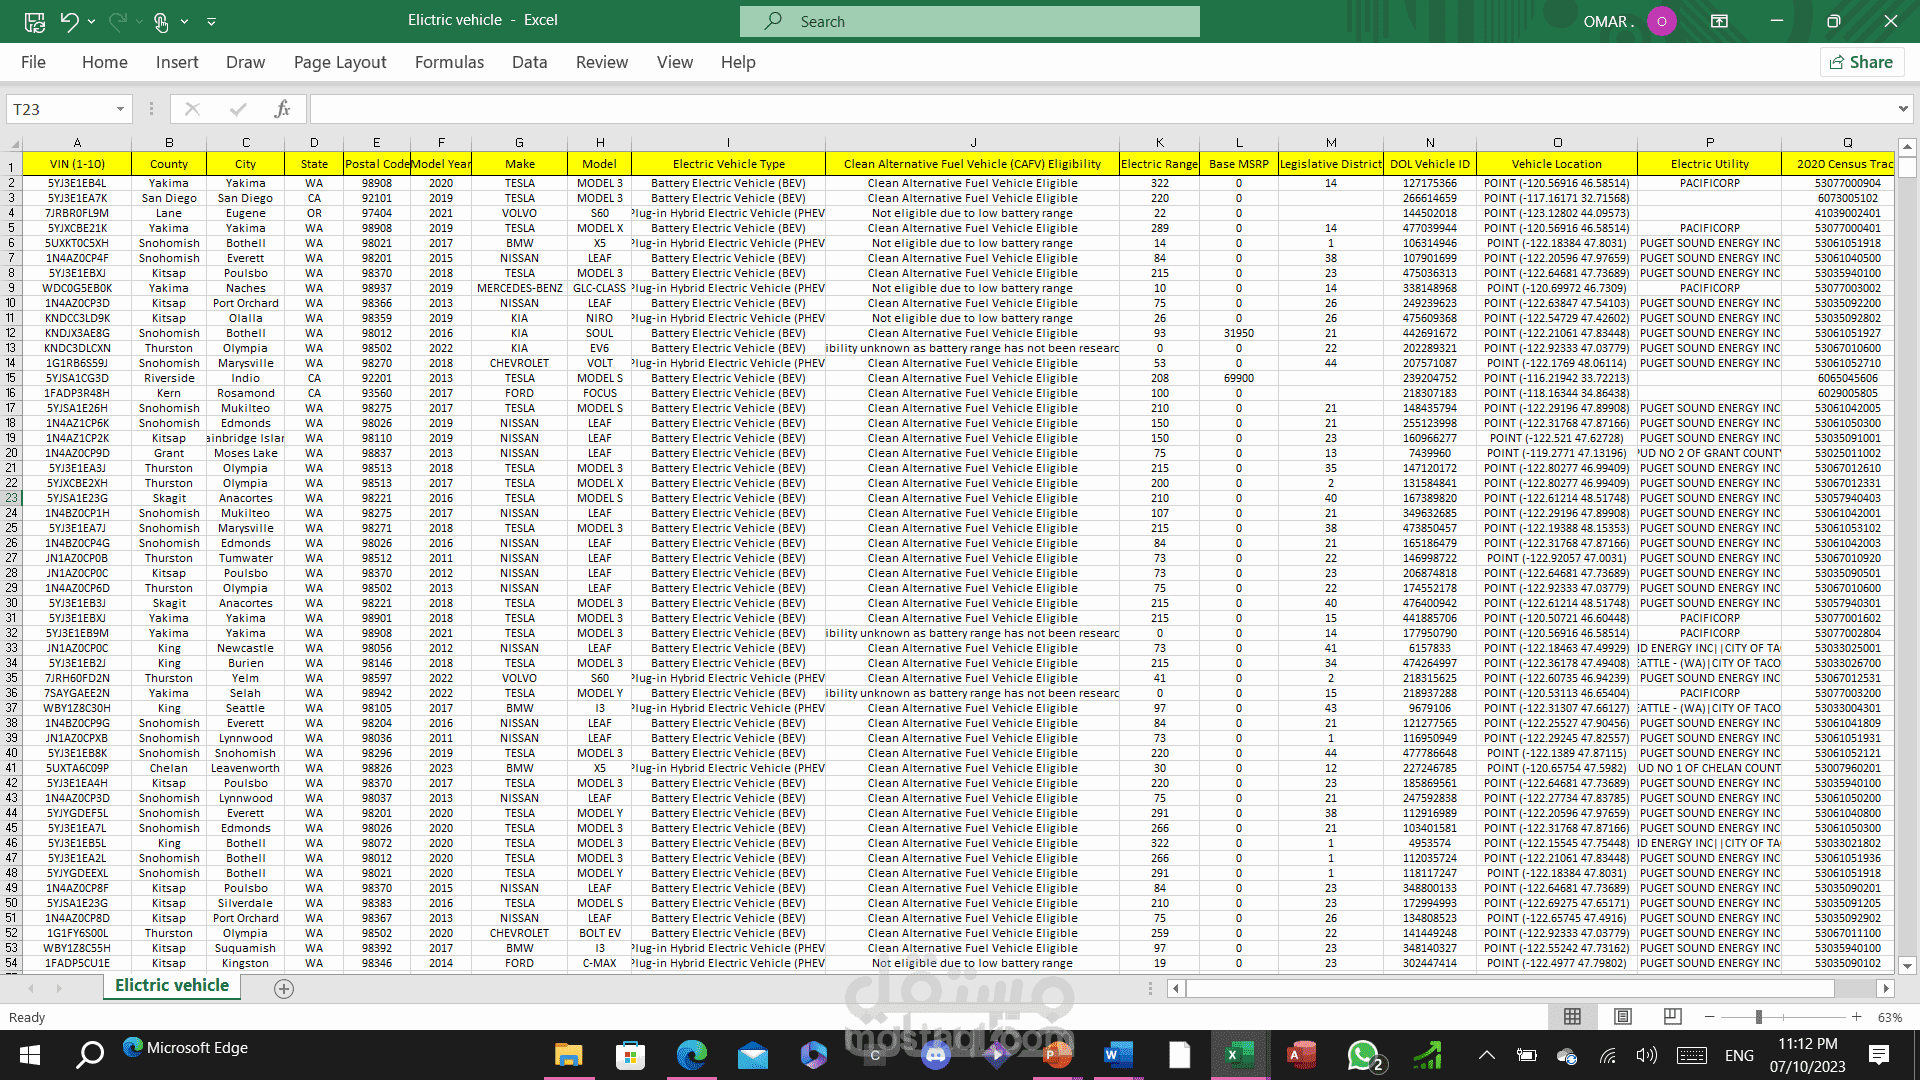The width and height of the screenshot is (1920, 1080).
Task: Expand the formula bar chevron
Action: click(x=1902, y=109)
